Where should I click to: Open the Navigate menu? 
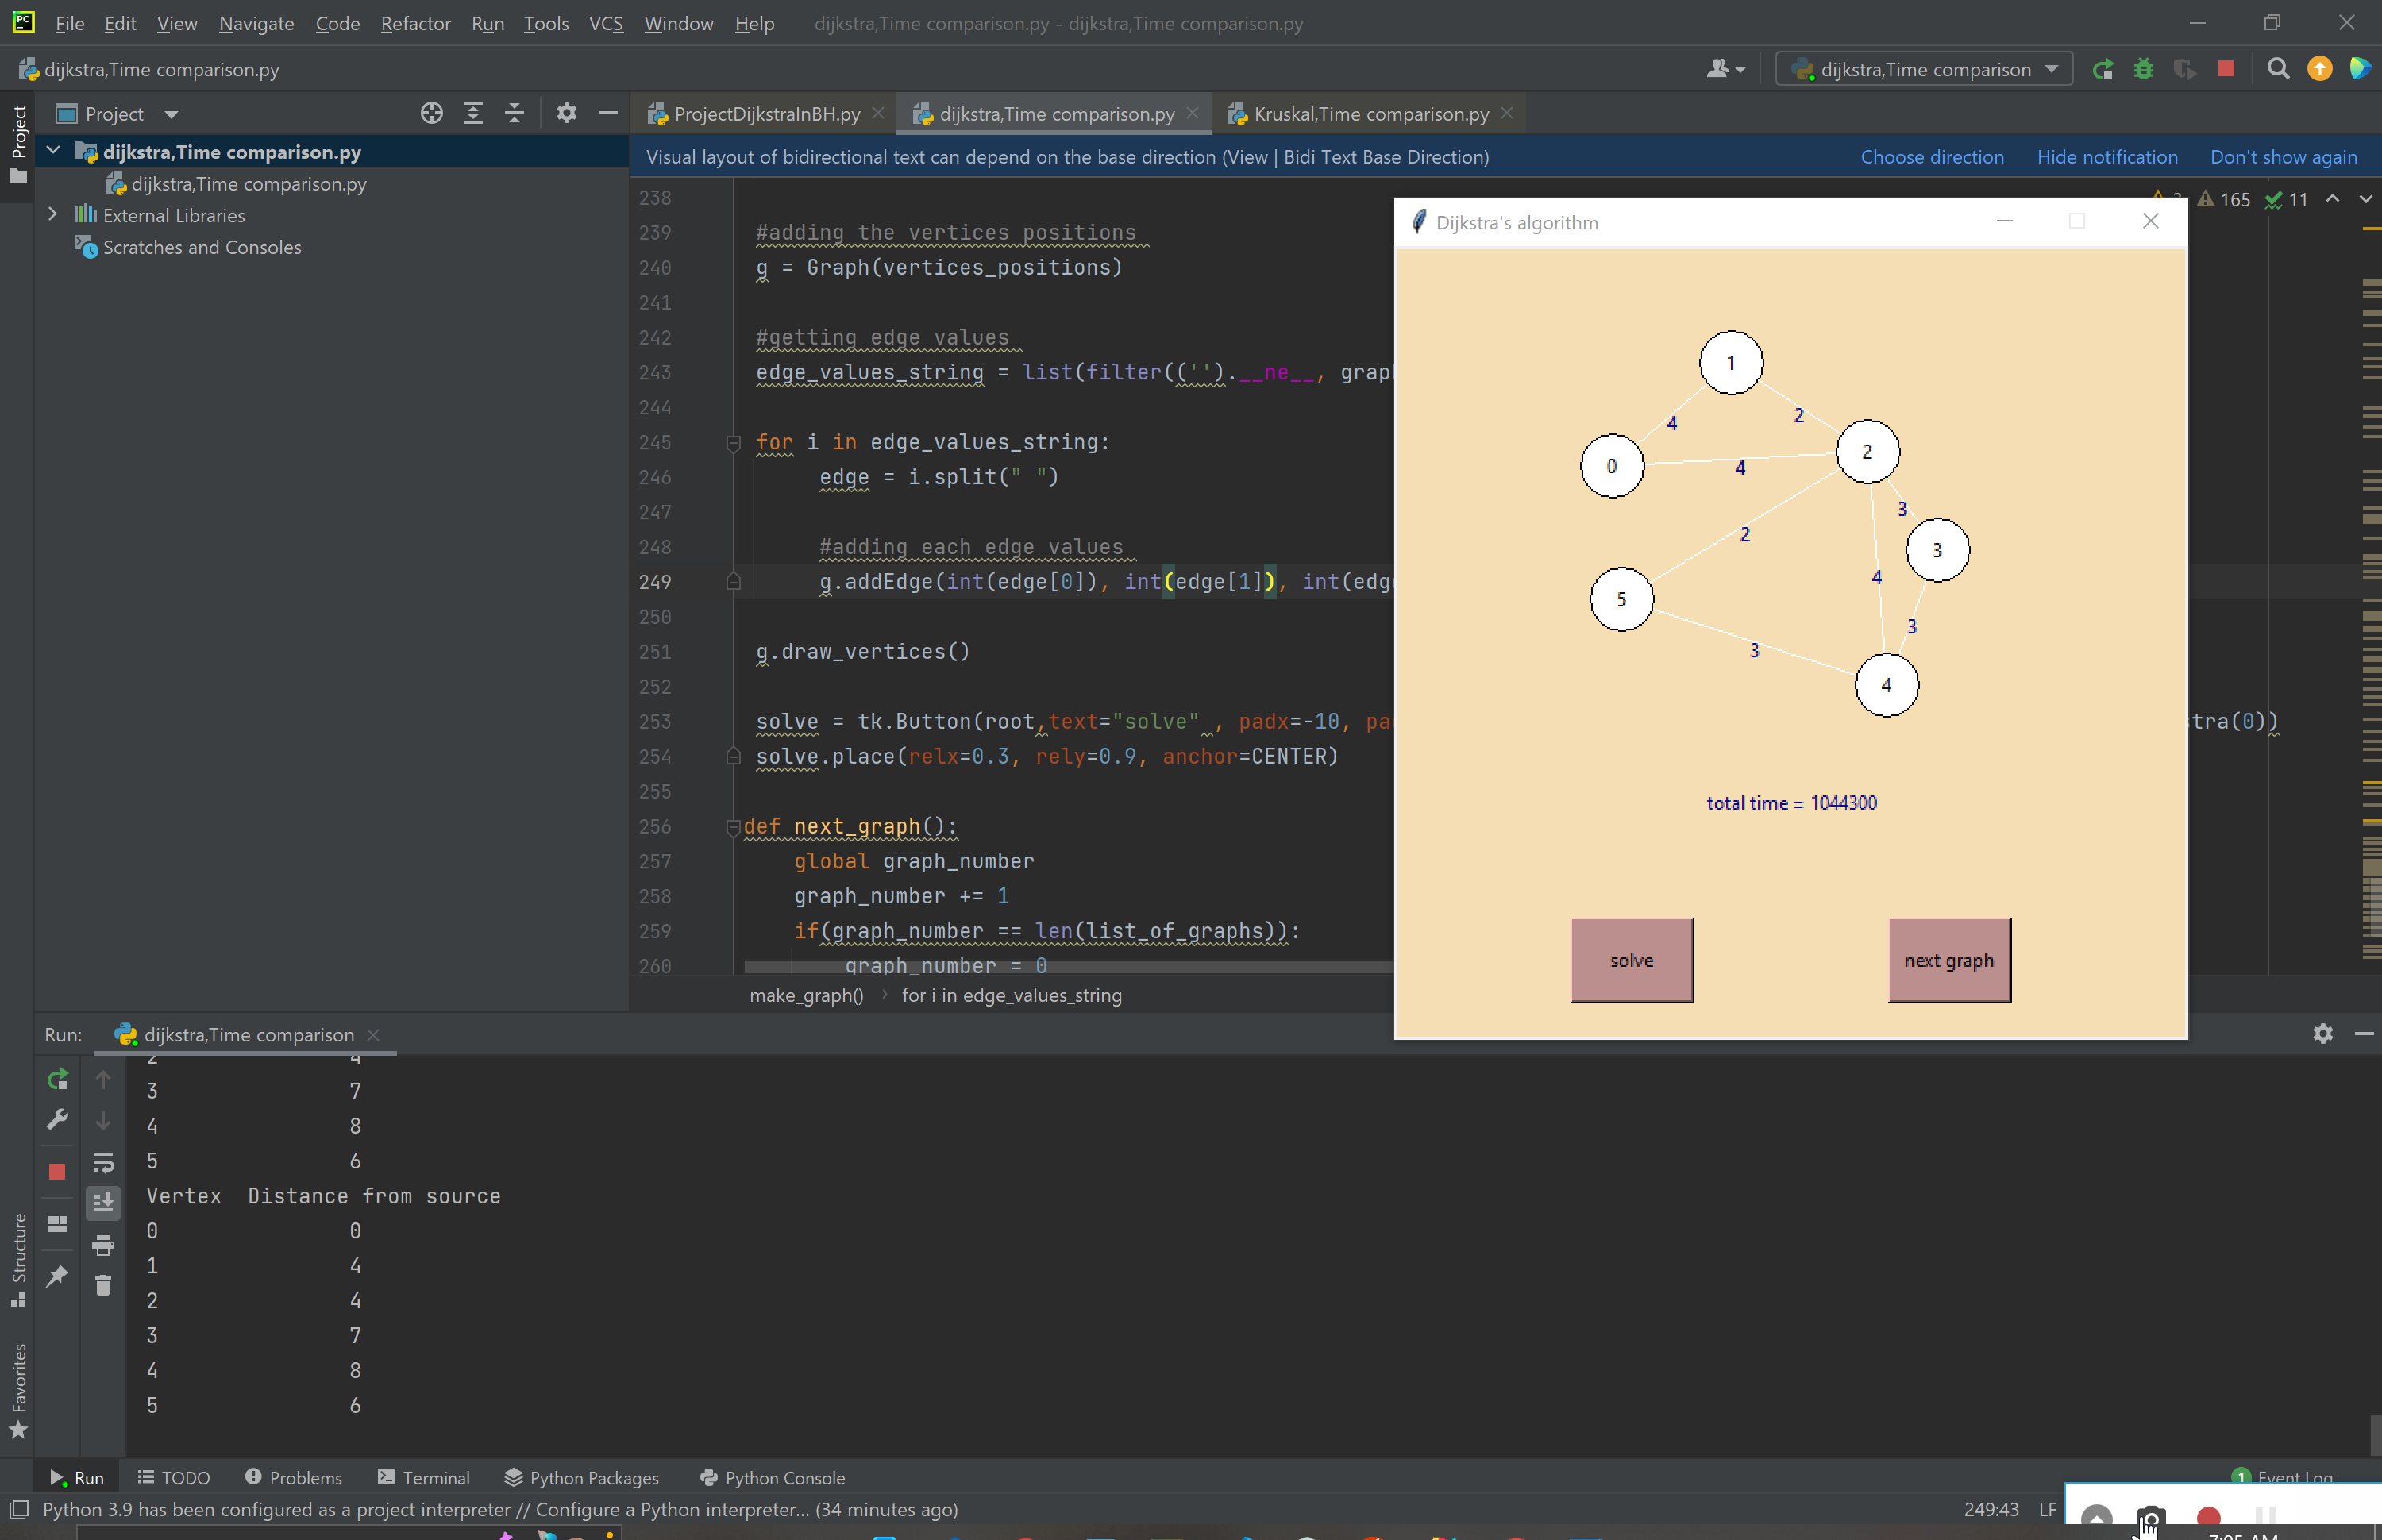click(256, 23)
